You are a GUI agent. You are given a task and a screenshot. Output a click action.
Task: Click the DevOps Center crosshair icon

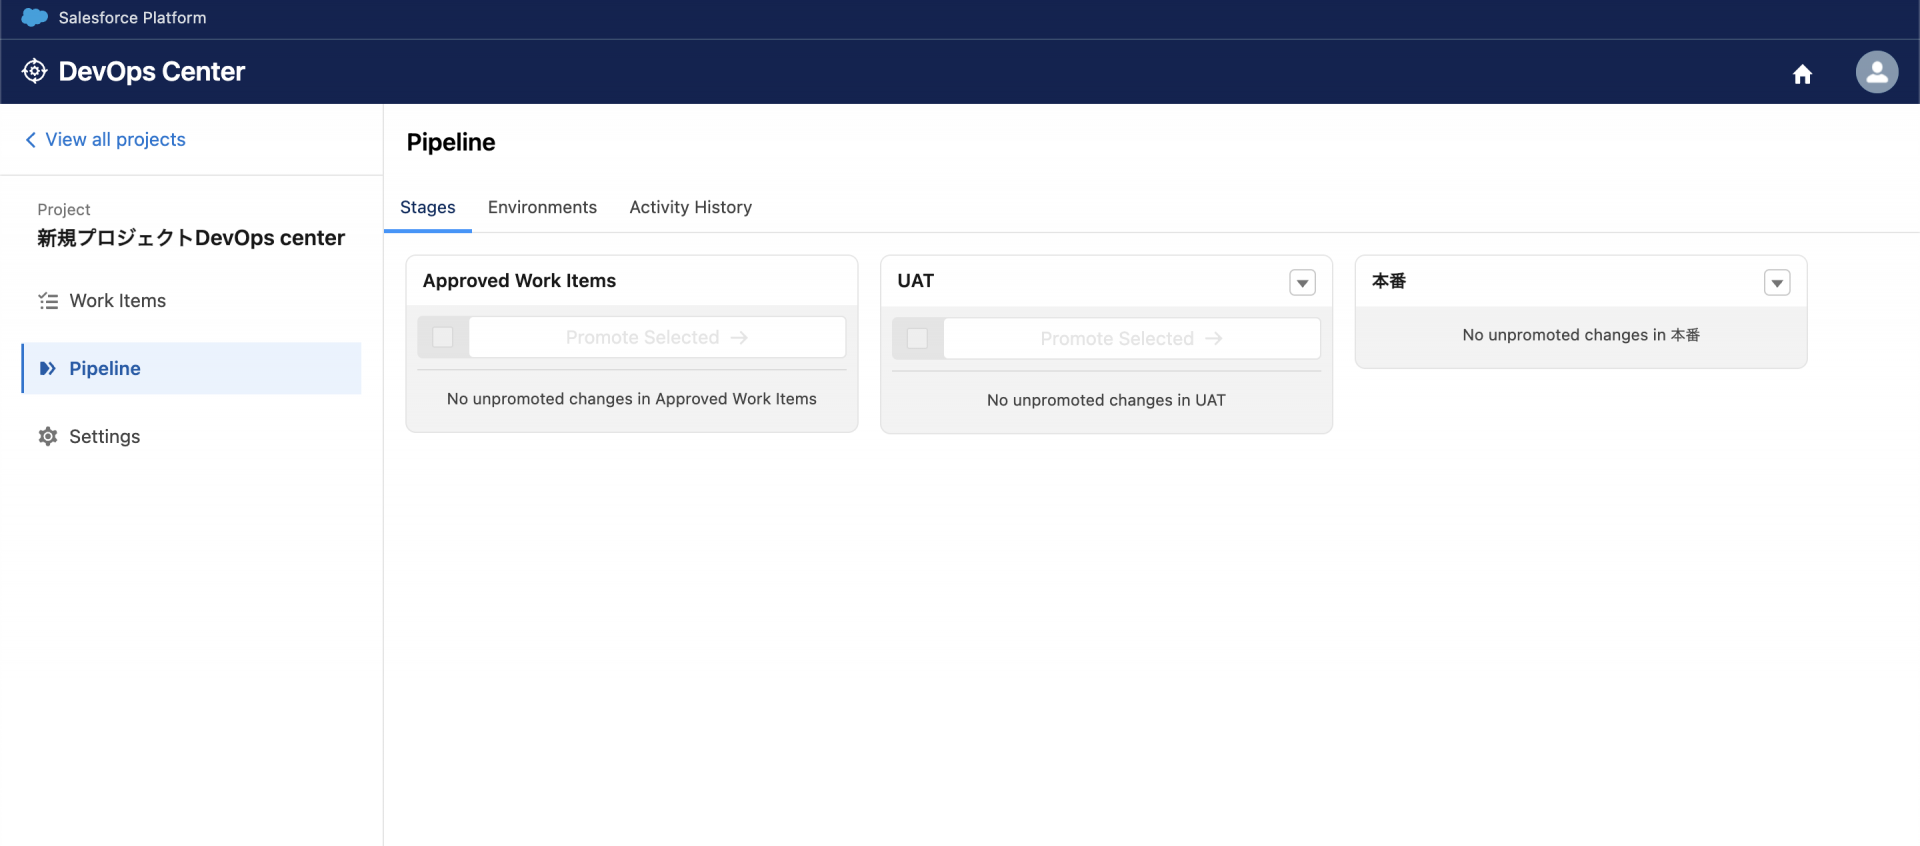point(34,71)
